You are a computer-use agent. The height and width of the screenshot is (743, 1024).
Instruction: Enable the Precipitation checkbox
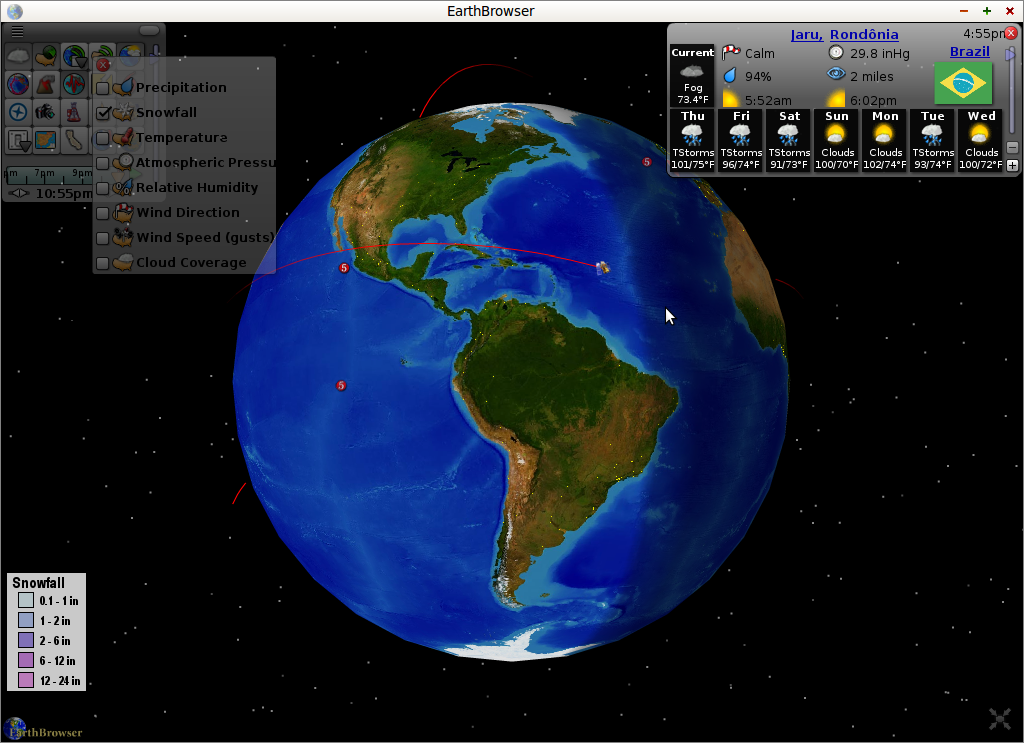click(103, 88)
